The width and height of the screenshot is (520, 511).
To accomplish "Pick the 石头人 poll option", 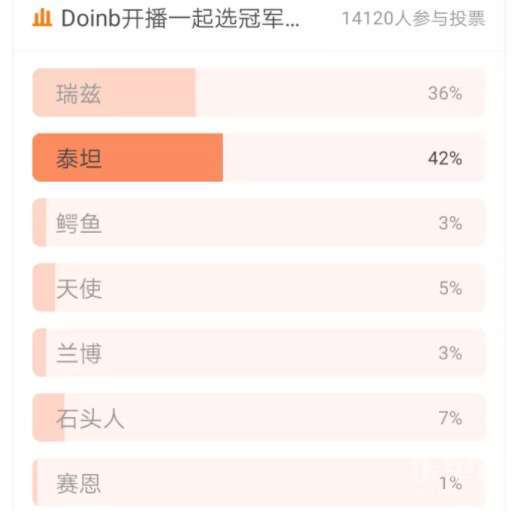I will pyautogui.click(x=258, y=417).
